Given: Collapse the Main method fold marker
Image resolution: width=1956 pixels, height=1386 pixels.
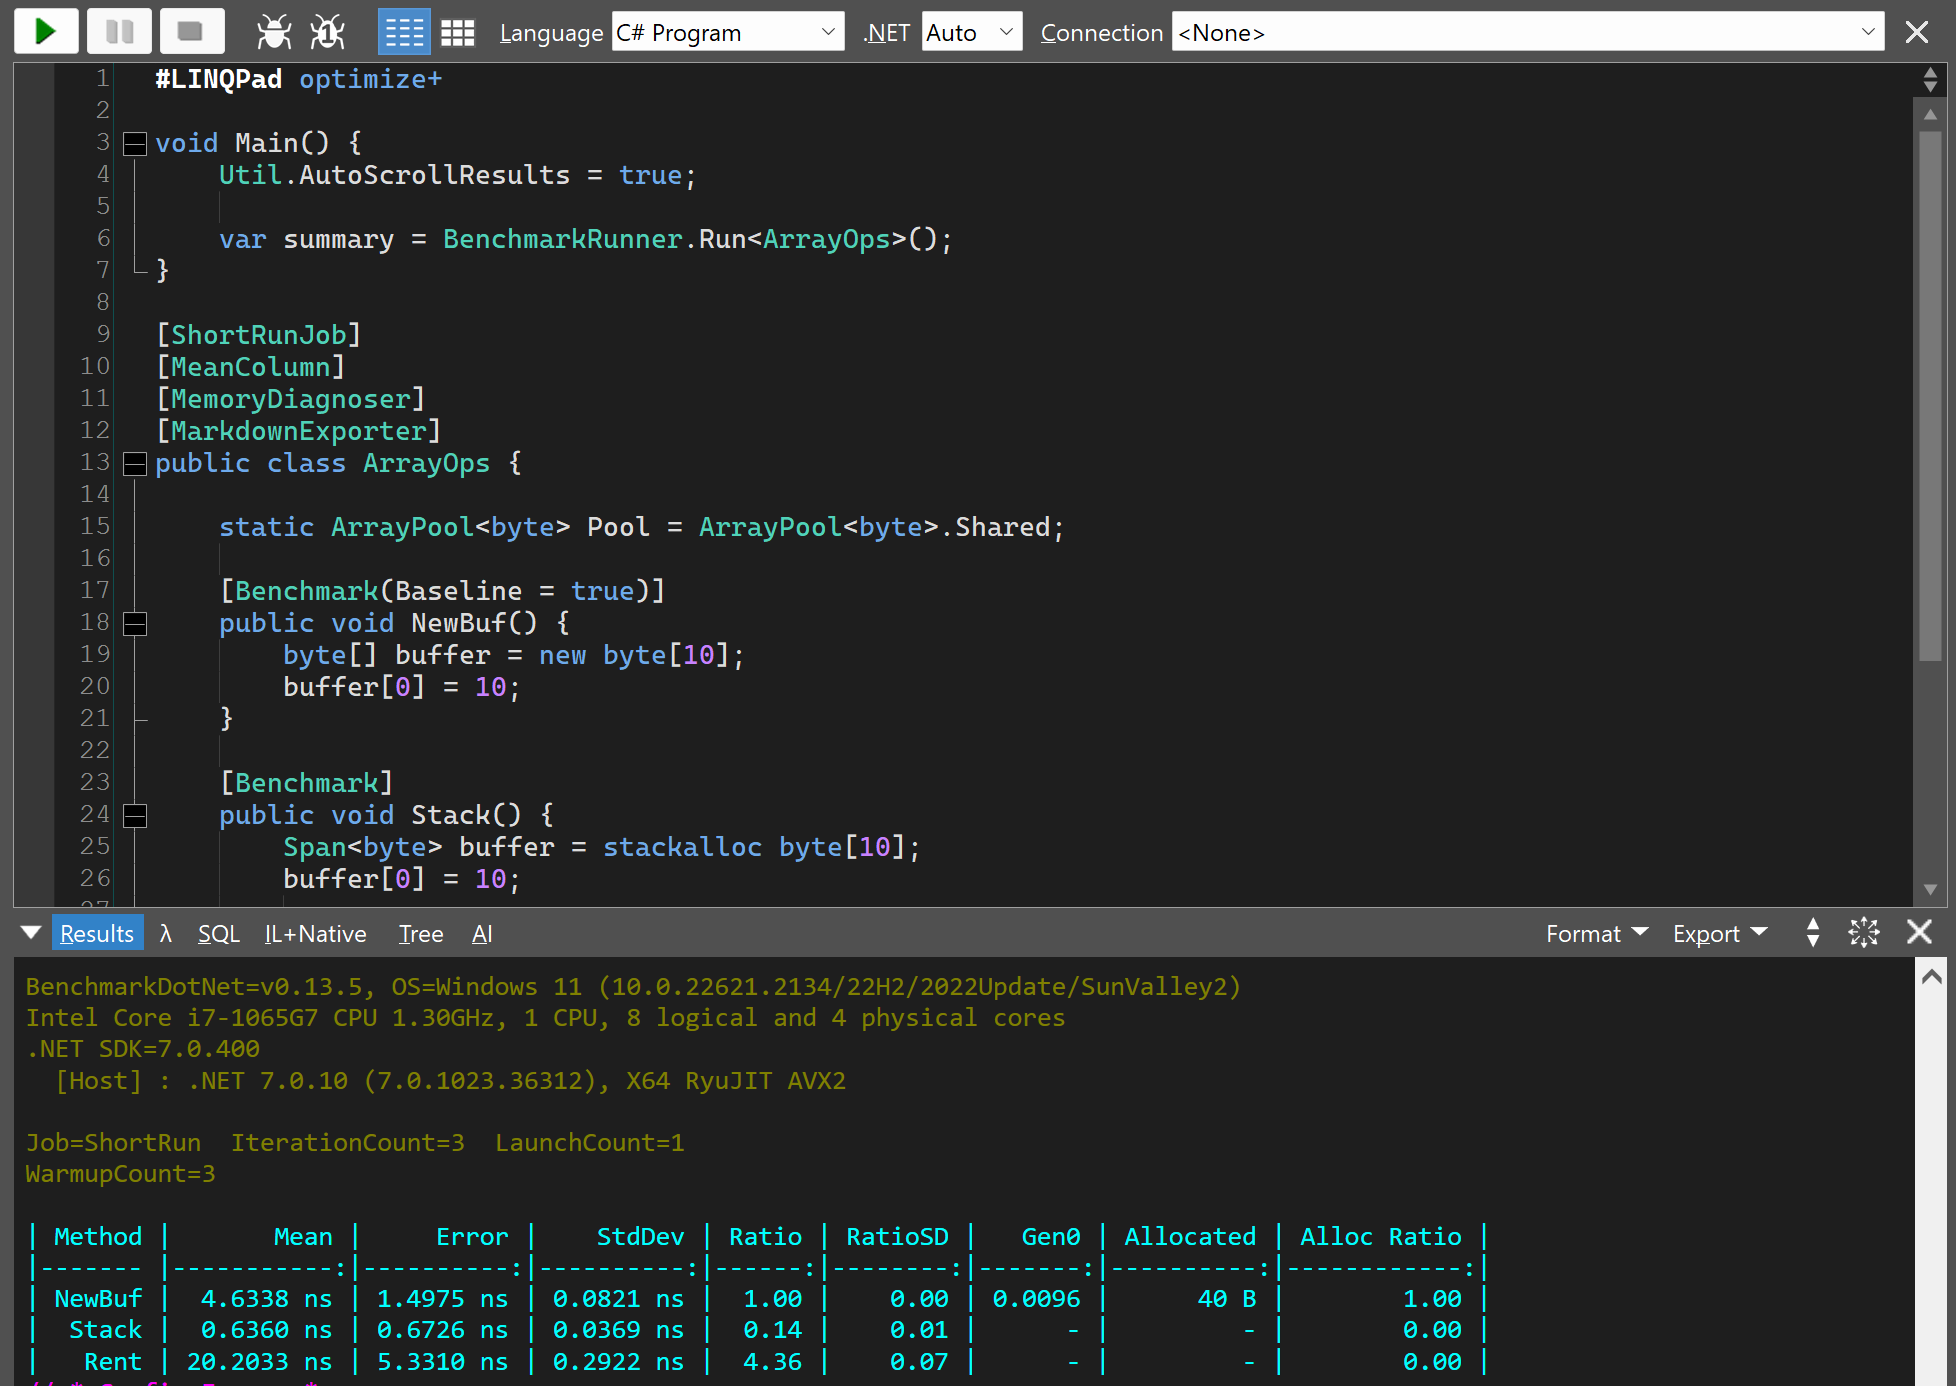Looking at the screenshot, I should pyautogui.click(x=135, y=144).
